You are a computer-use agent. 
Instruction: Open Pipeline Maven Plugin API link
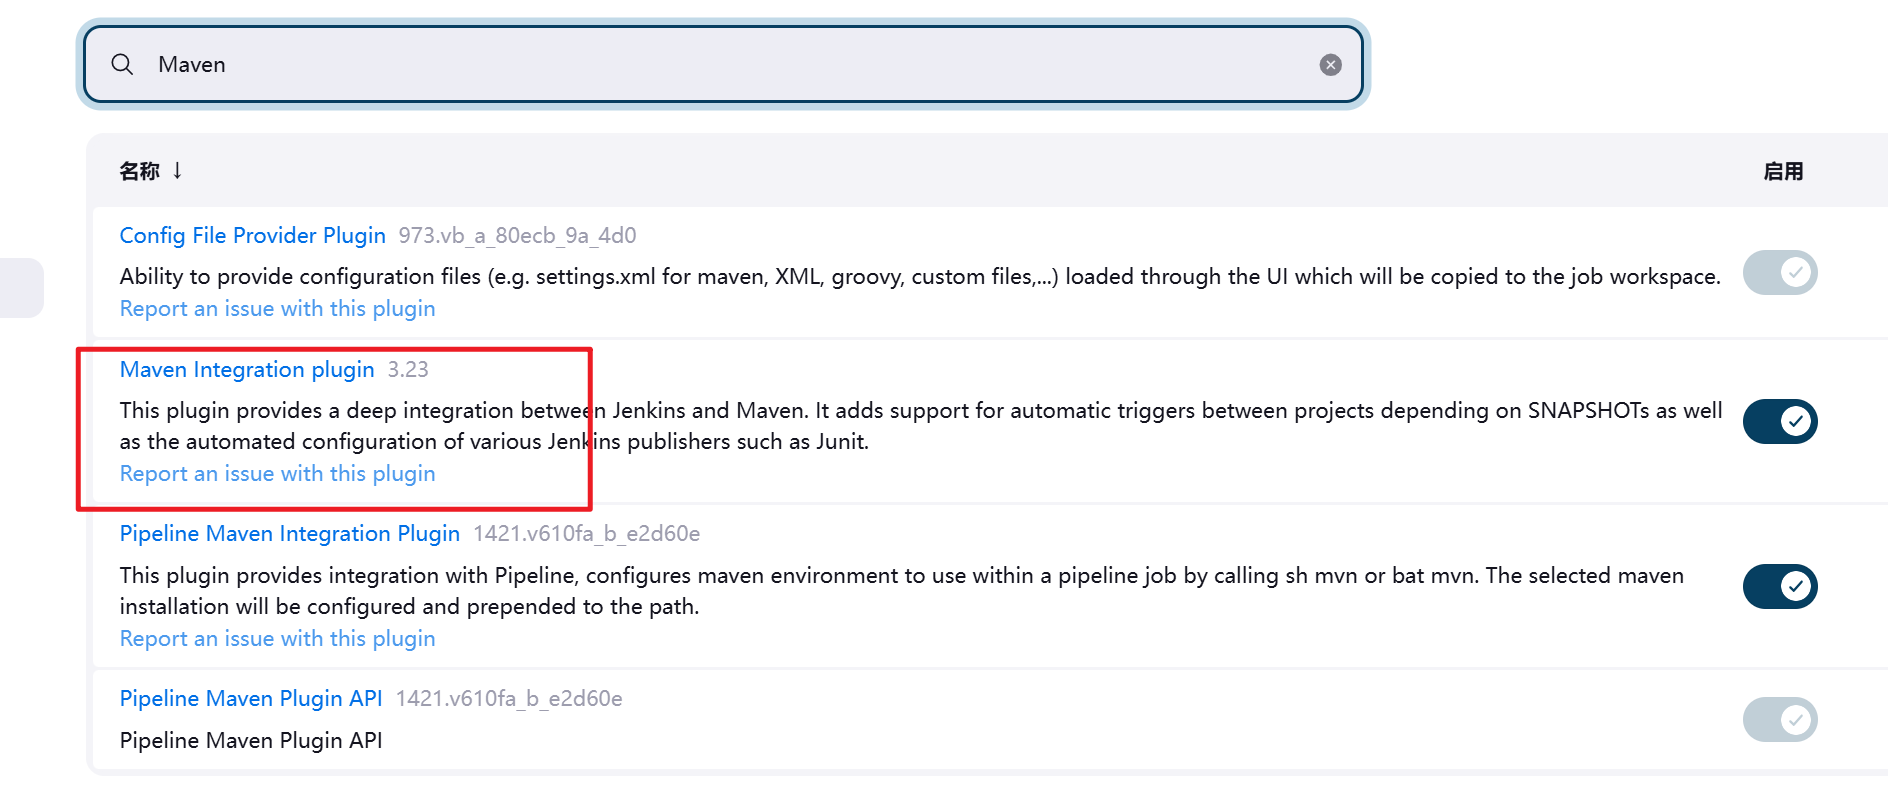251,698
